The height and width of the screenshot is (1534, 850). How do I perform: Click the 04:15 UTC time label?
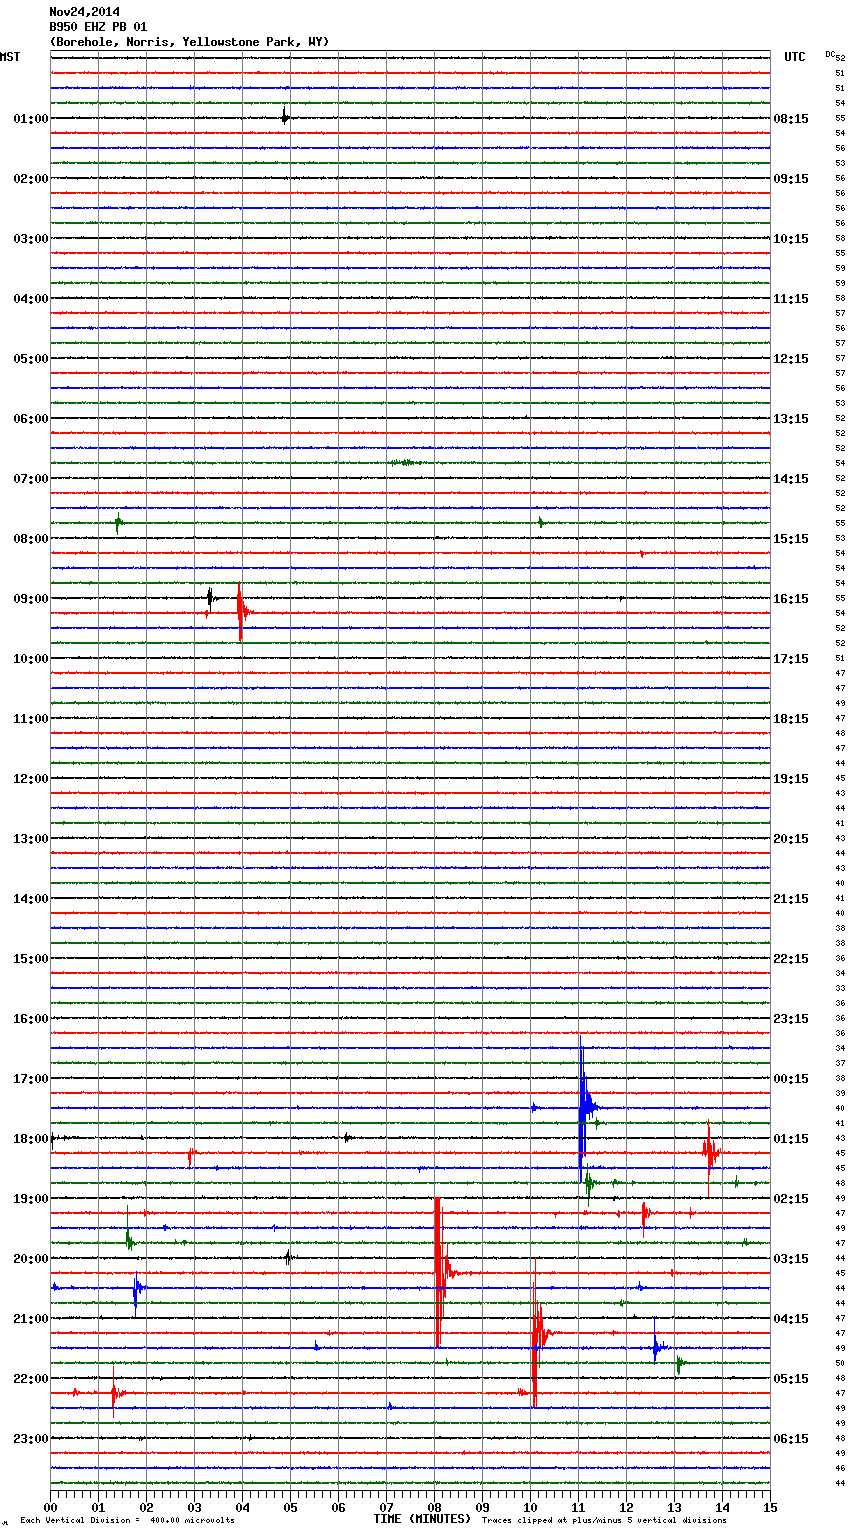click(x=791, y=1319)
